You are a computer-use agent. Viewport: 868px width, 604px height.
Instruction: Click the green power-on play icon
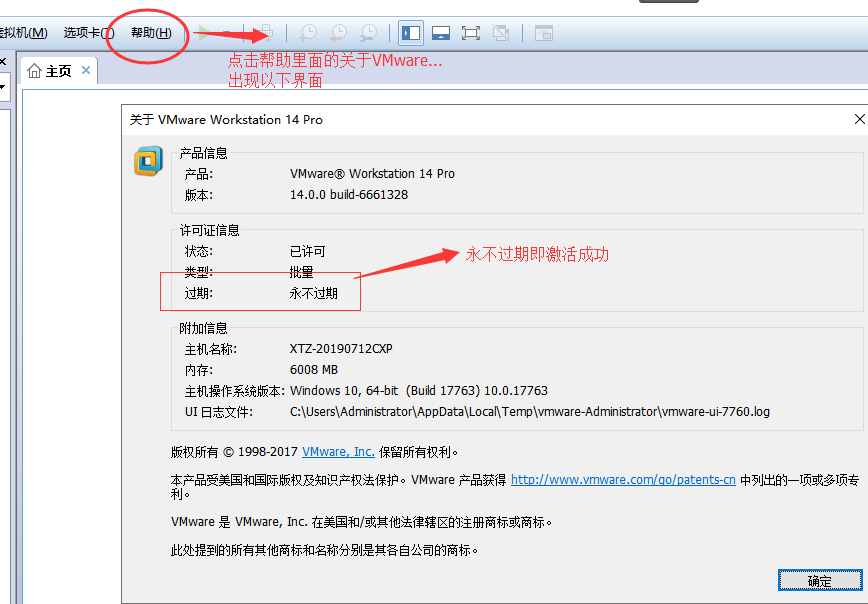tap(204, 33)
